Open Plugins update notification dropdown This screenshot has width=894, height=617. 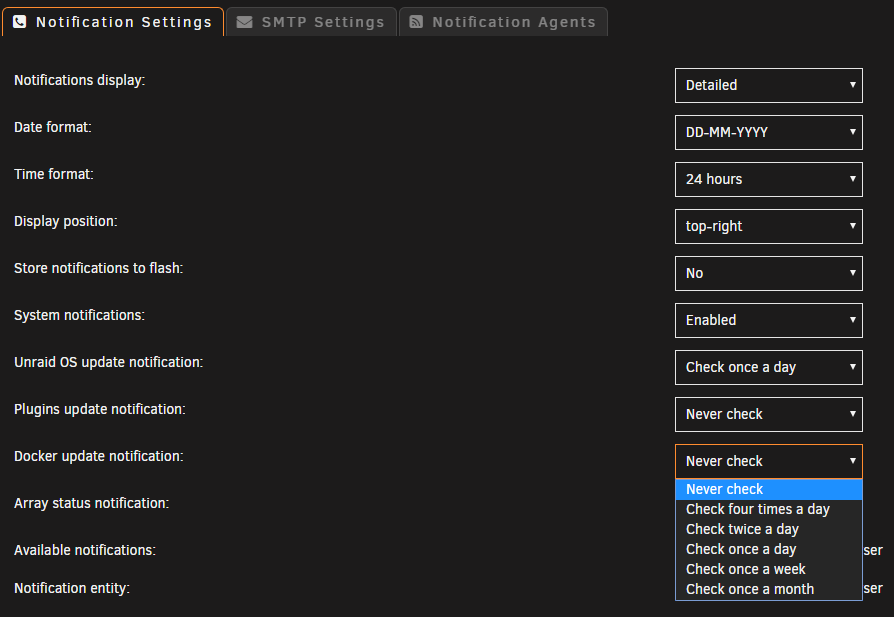coord(769,415)
